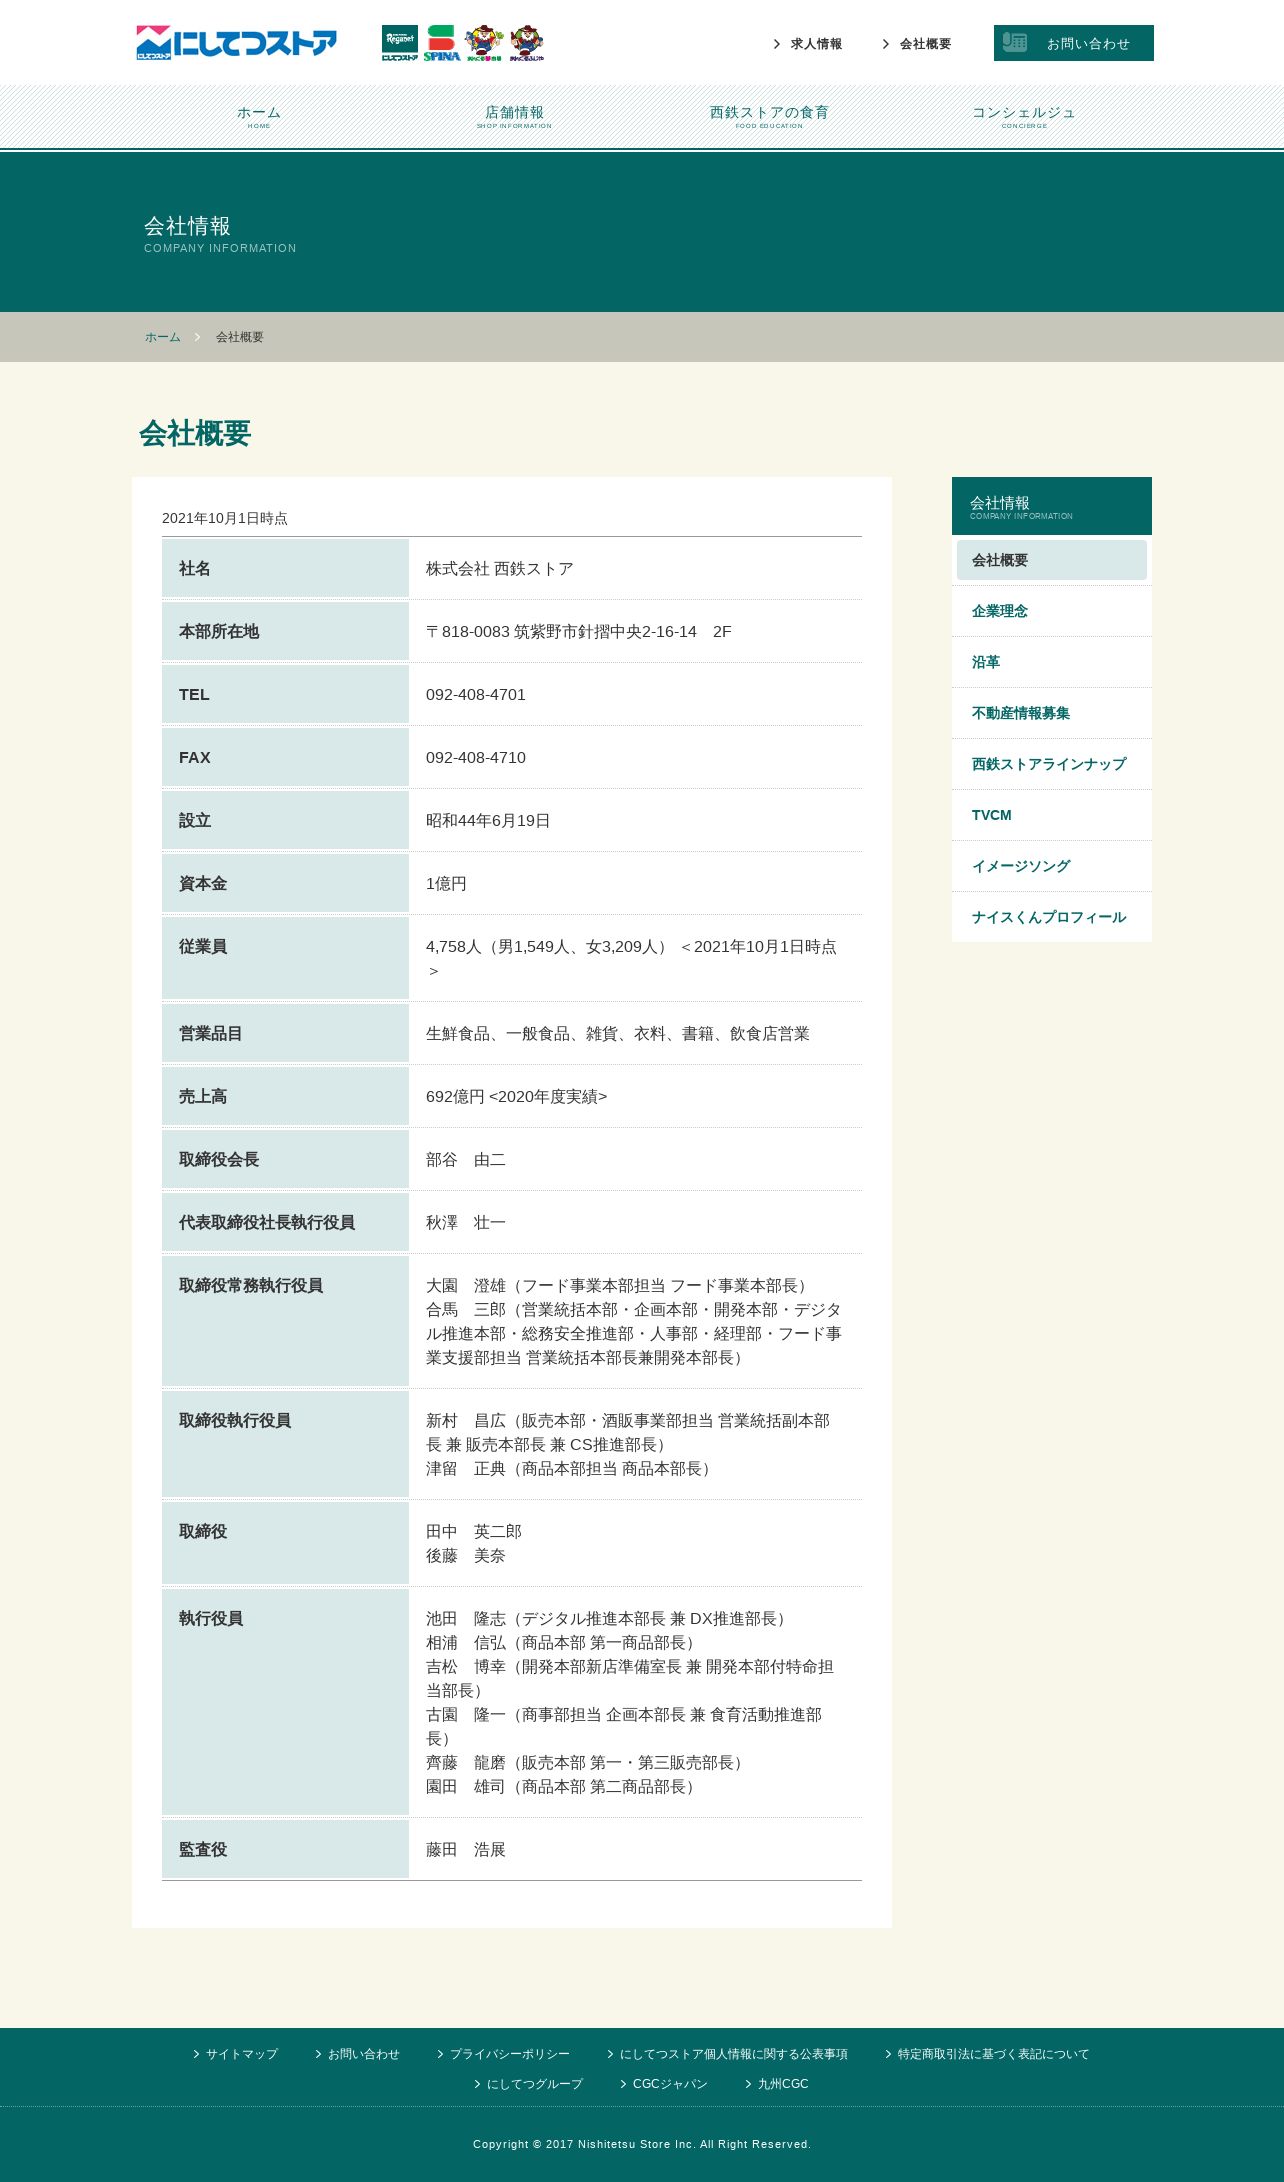Open 西鉄ストアの食育 navigation item
1284x2182 pixels.
click(x=769, y=116)
